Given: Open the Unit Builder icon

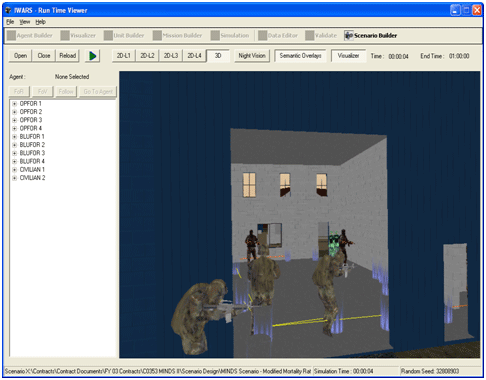Looking at the screenshot, I should coord(108,35).
